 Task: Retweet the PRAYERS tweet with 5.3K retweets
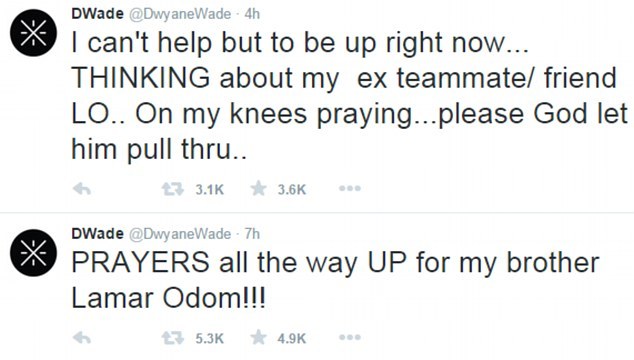click(x=173, y=338)
